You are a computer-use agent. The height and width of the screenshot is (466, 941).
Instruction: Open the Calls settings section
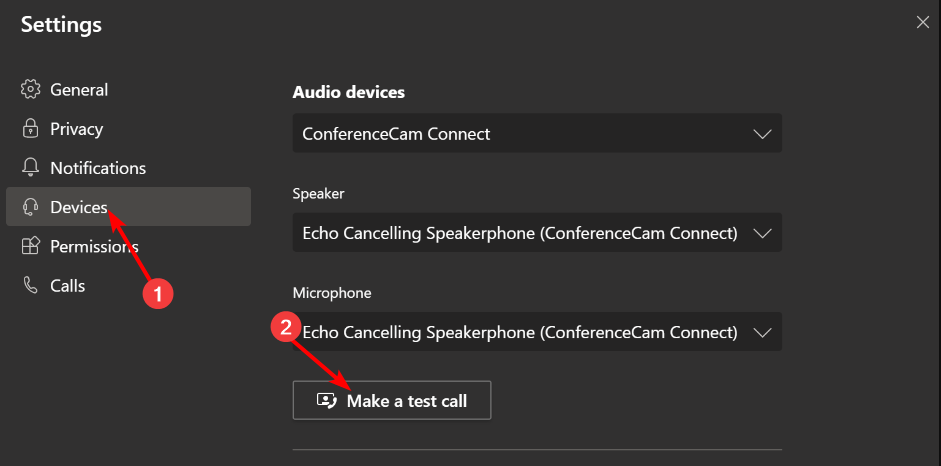click(x=128, y=285)
